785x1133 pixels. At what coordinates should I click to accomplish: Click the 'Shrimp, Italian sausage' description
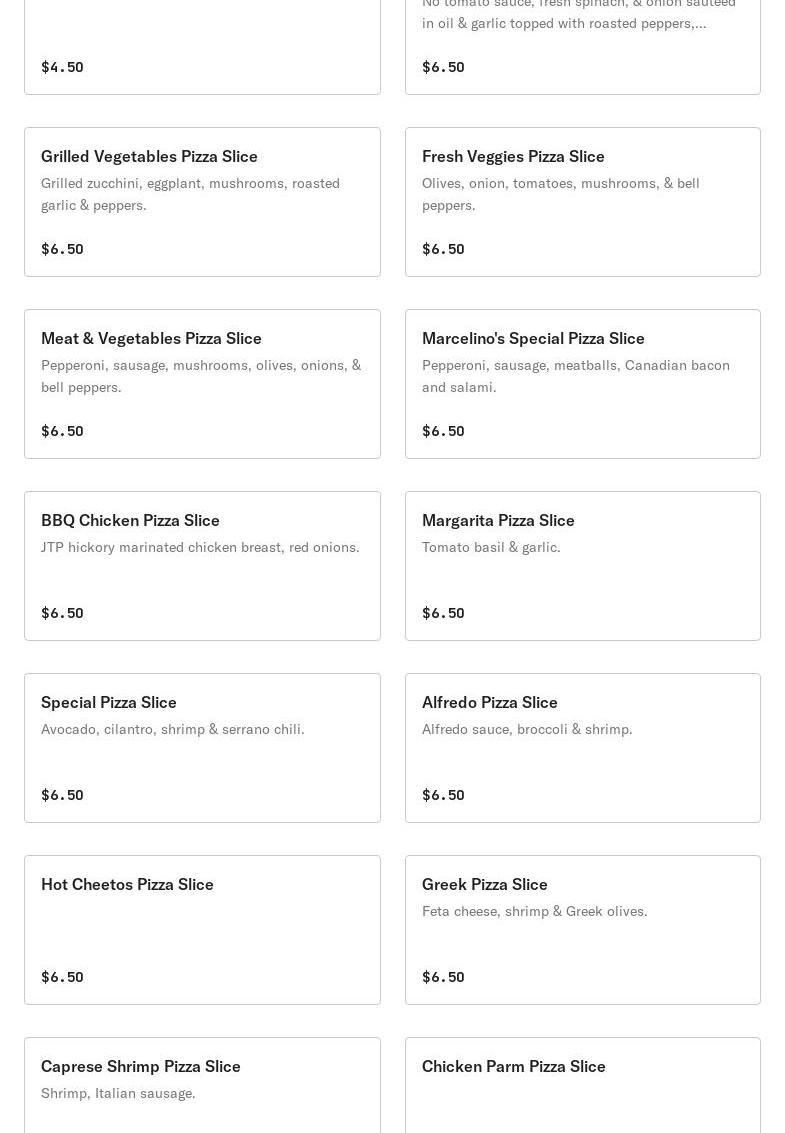click(x=118, y=1093)
